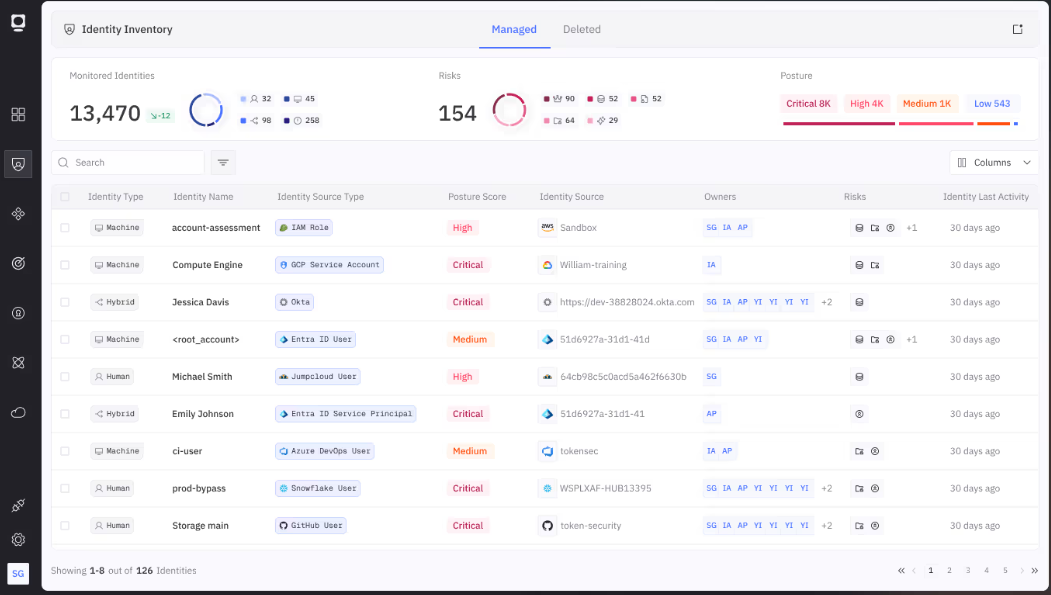
Task: Open the integrations node icon in sidebar
Action: tap(18, 213)
